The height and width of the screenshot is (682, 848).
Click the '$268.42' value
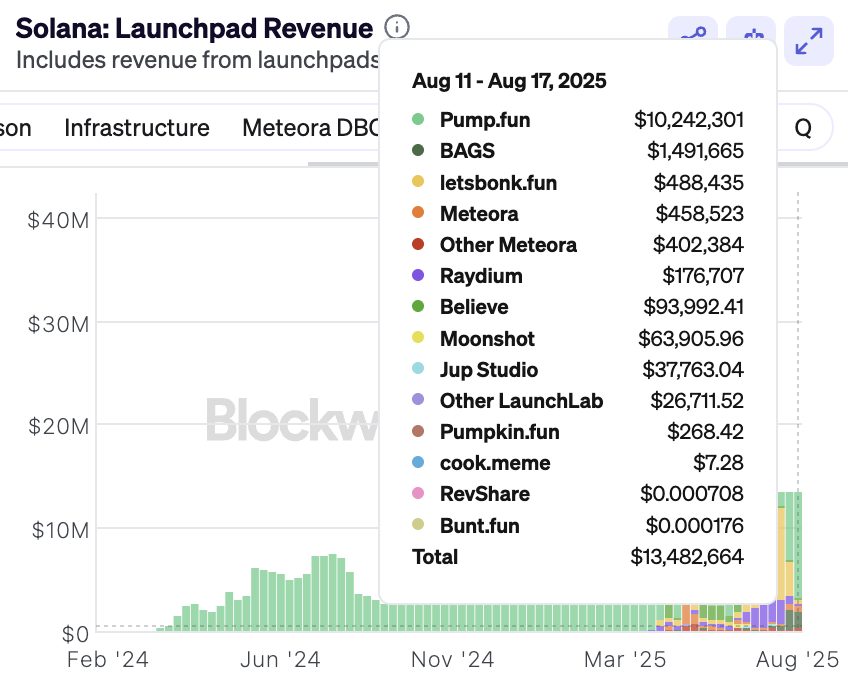pyautogui.click(x=706, y=432)
